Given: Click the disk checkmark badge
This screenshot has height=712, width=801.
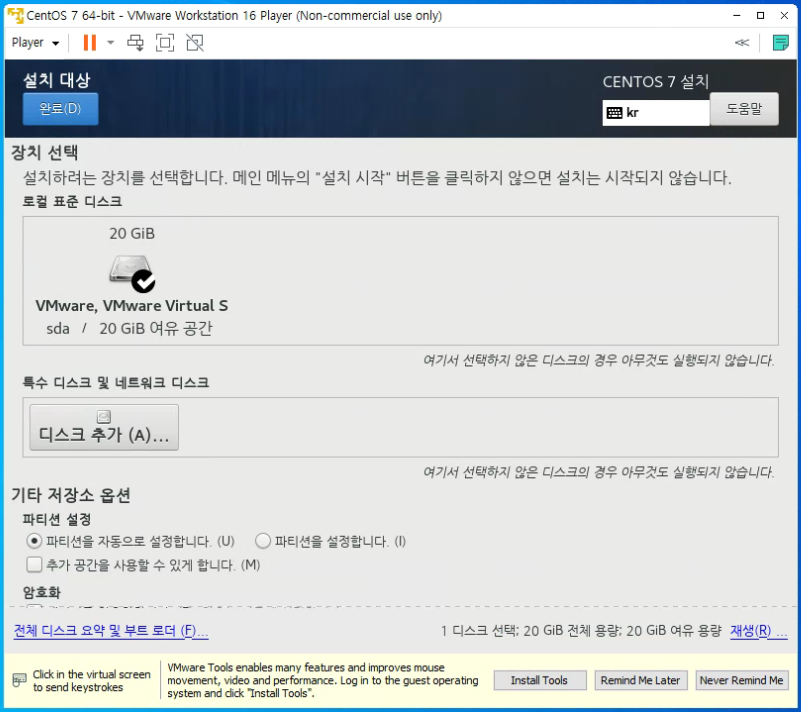Looking at the screenshot, I should pos(144,281).
